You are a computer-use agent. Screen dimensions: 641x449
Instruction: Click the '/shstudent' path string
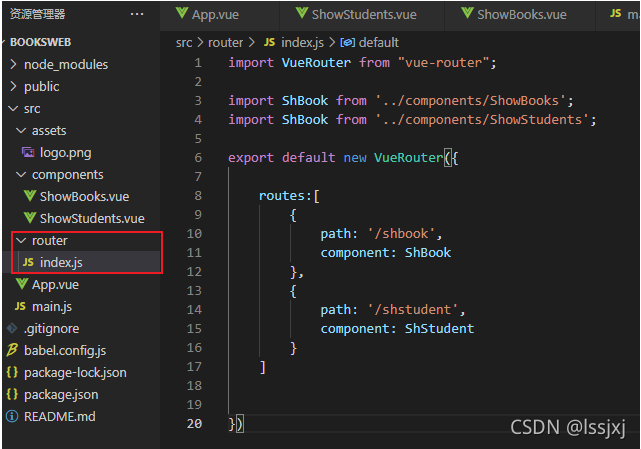pos(412,310)
